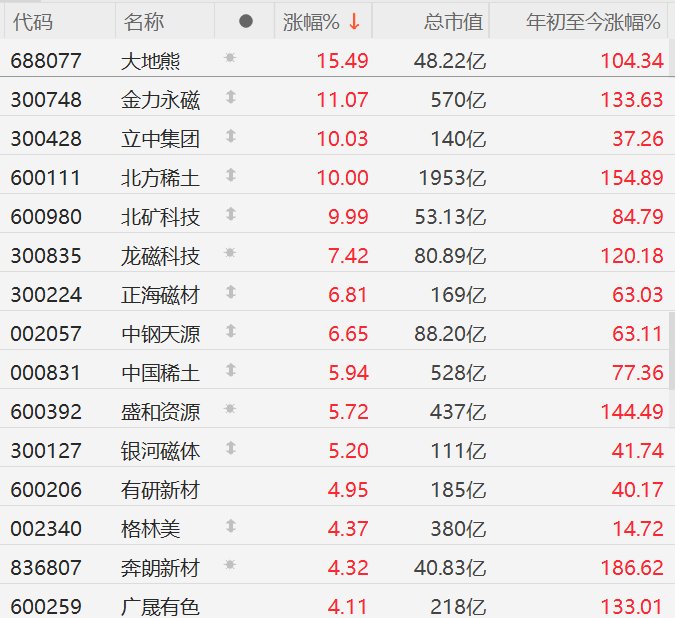Click gain value 11.07
Screen dimensions: 675x618
point(343,100)
